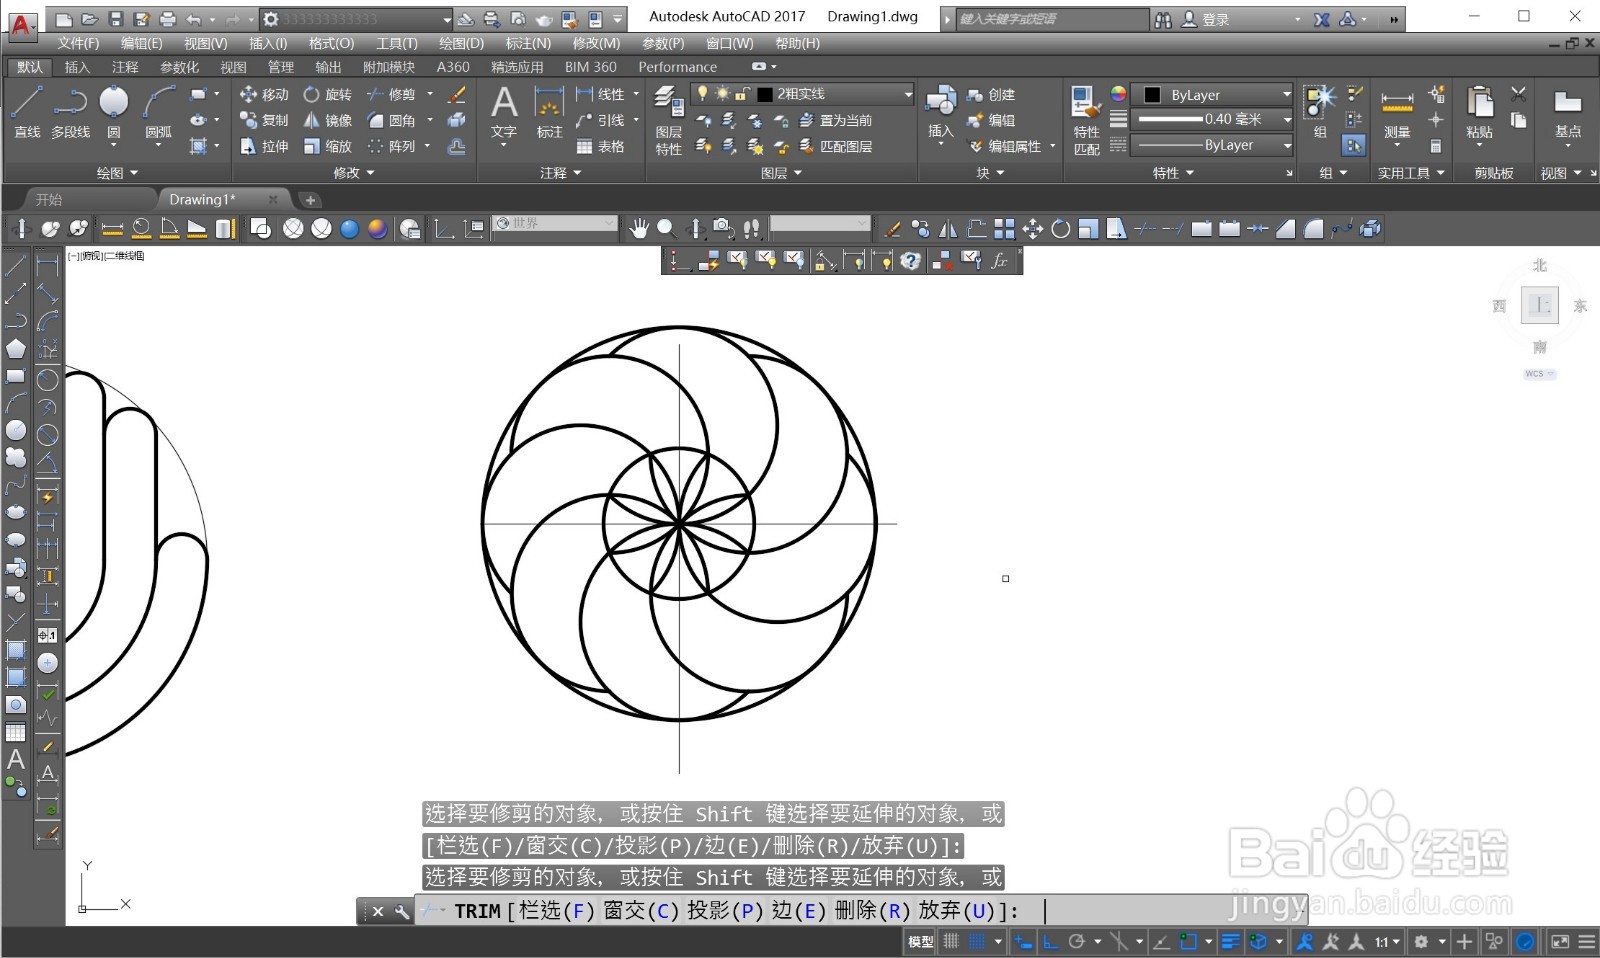Click the Fillet (圆角) tool
1600x958 pixels.
tap(391, 120)
